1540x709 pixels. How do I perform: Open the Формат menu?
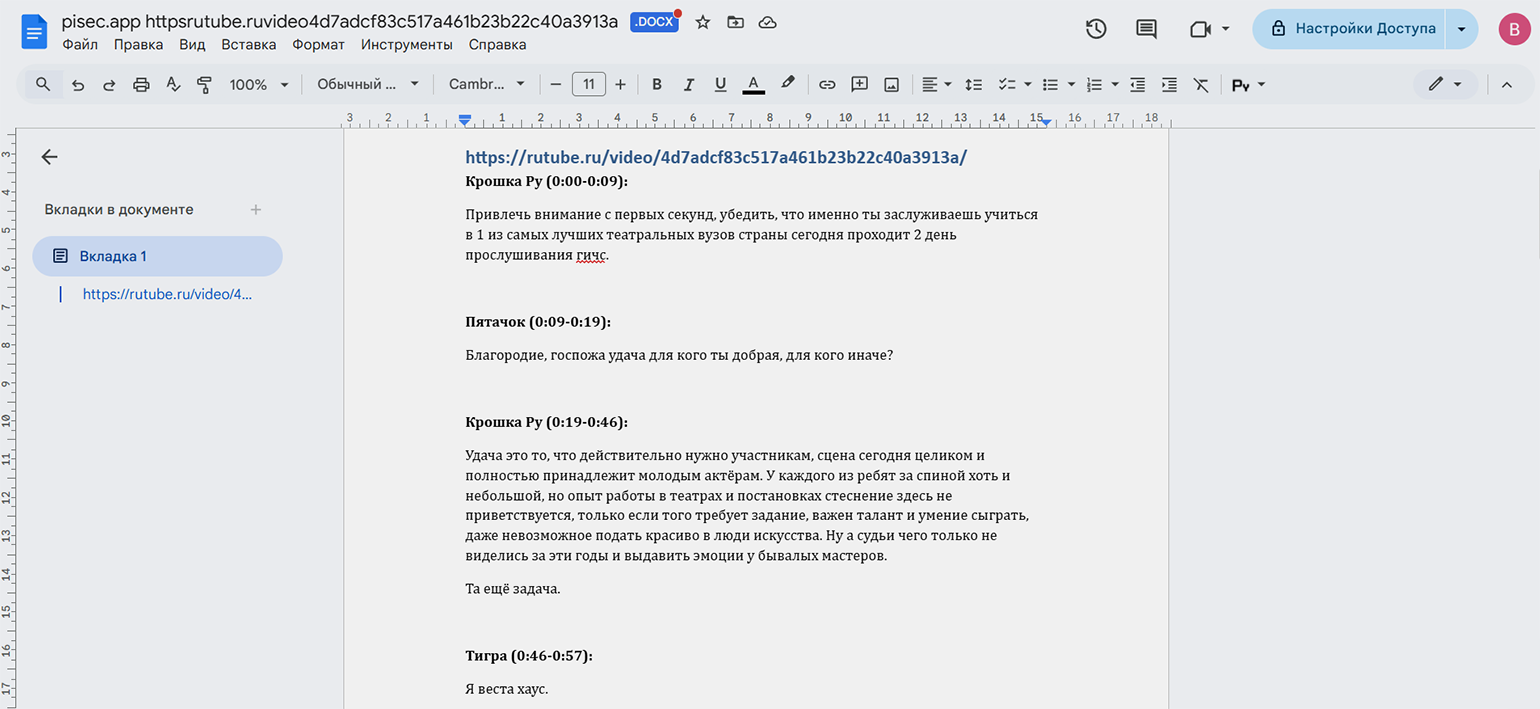coord(318,45)
